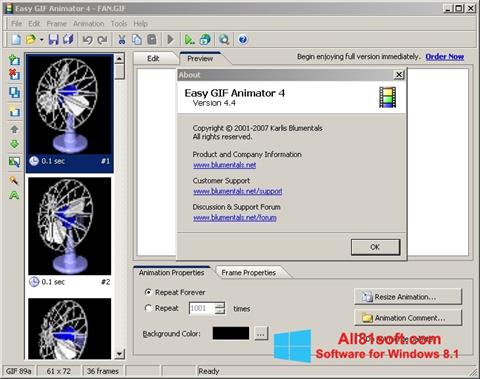Screen dimensions: 480x379
Task: Click the Resize Animation button
Action: point(408,297)
